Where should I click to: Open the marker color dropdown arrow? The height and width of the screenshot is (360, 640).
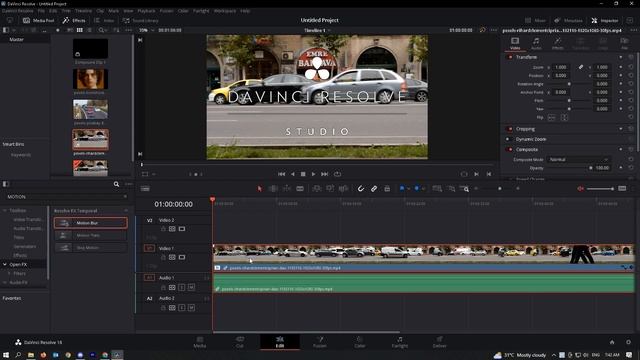click(x=423, y=189)
